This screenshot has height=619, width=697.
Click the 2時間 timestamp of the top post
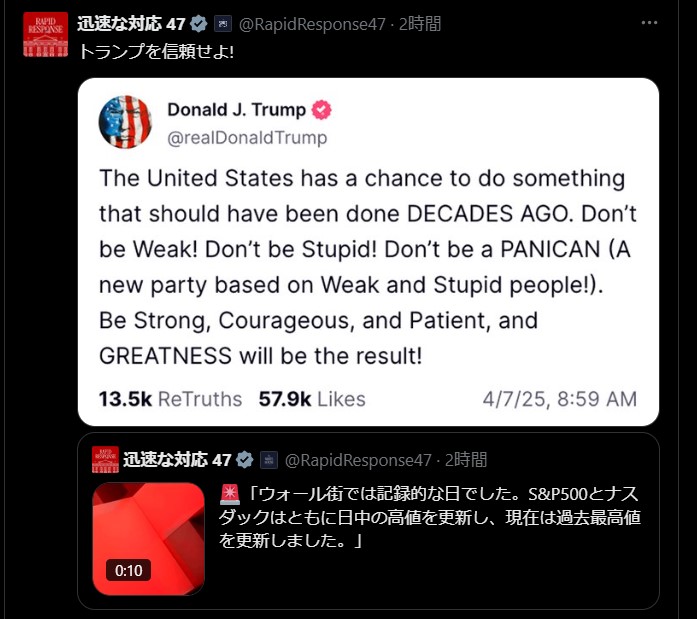420,24
